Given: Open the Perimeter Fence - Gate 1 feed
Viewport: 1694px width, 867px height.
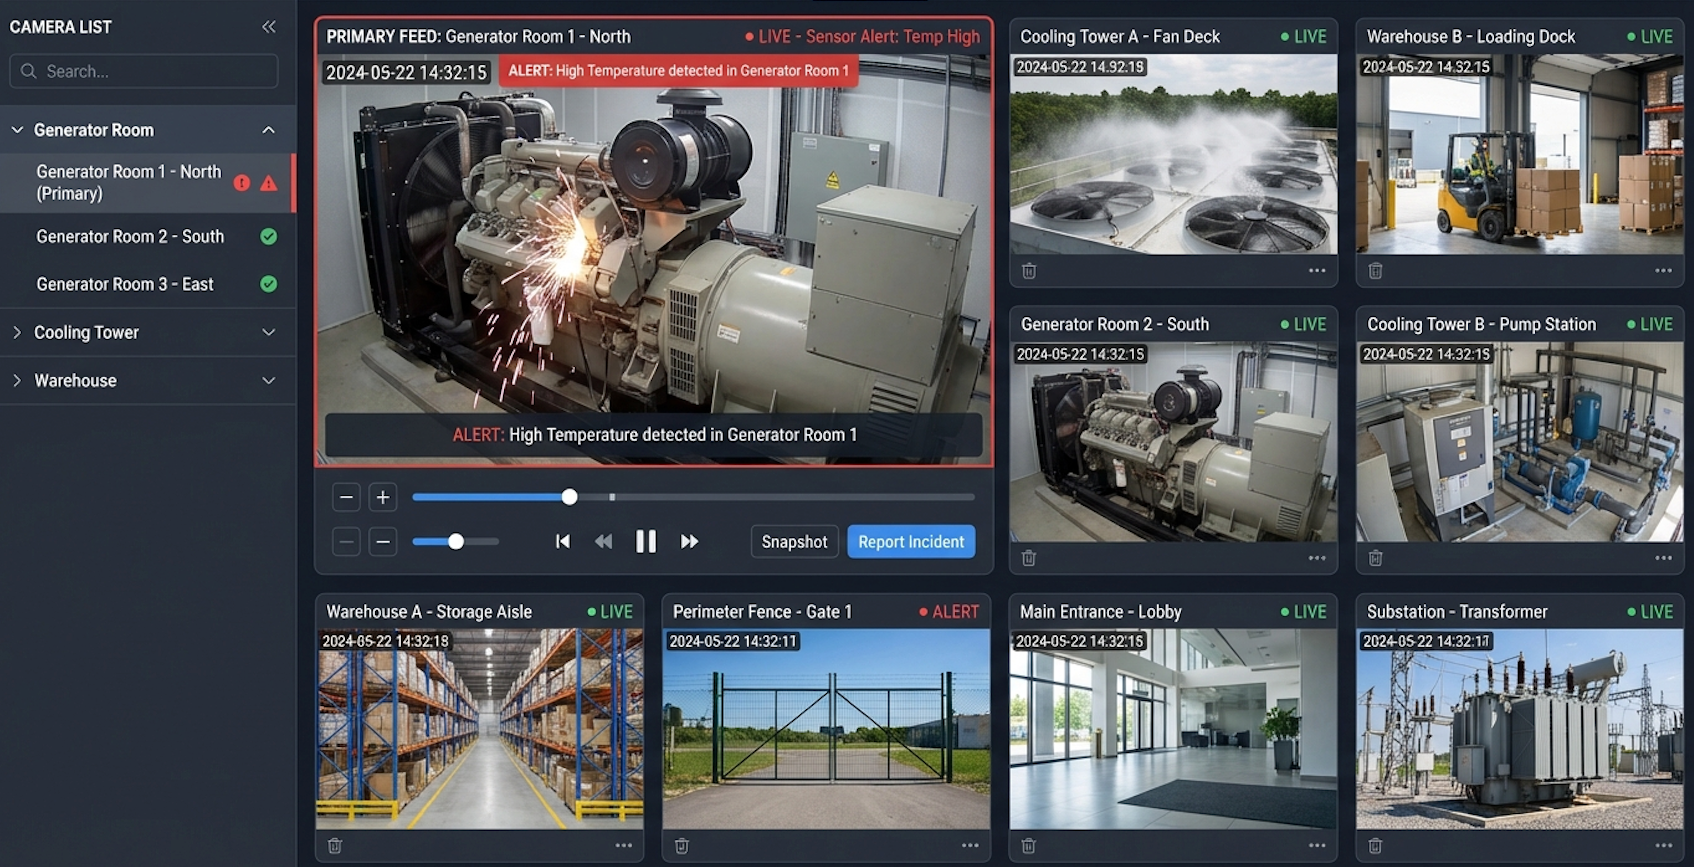Looking at the screenshot, I should coord(826,728).
